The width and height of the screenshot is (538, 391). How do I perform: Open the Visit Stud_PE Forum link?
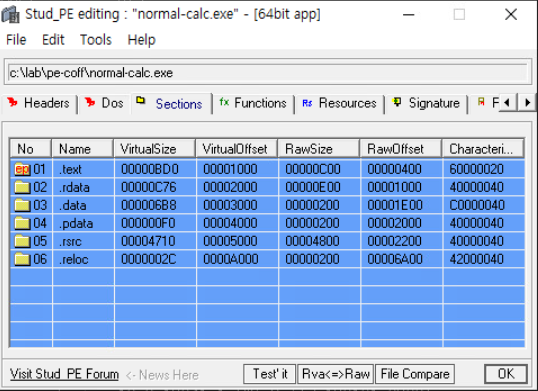pyautogui.click(x=64, y=374)
